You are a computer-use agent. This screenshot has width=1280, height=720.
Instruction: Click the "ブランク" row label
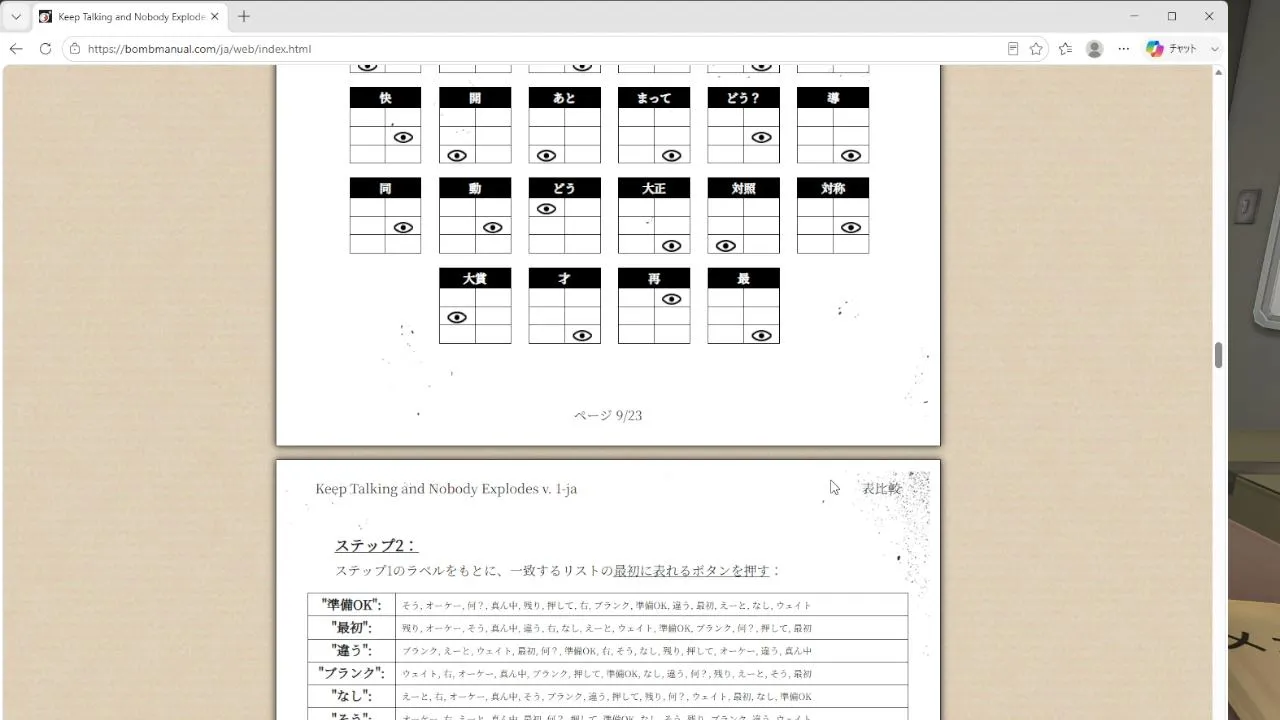pos(351,673)
